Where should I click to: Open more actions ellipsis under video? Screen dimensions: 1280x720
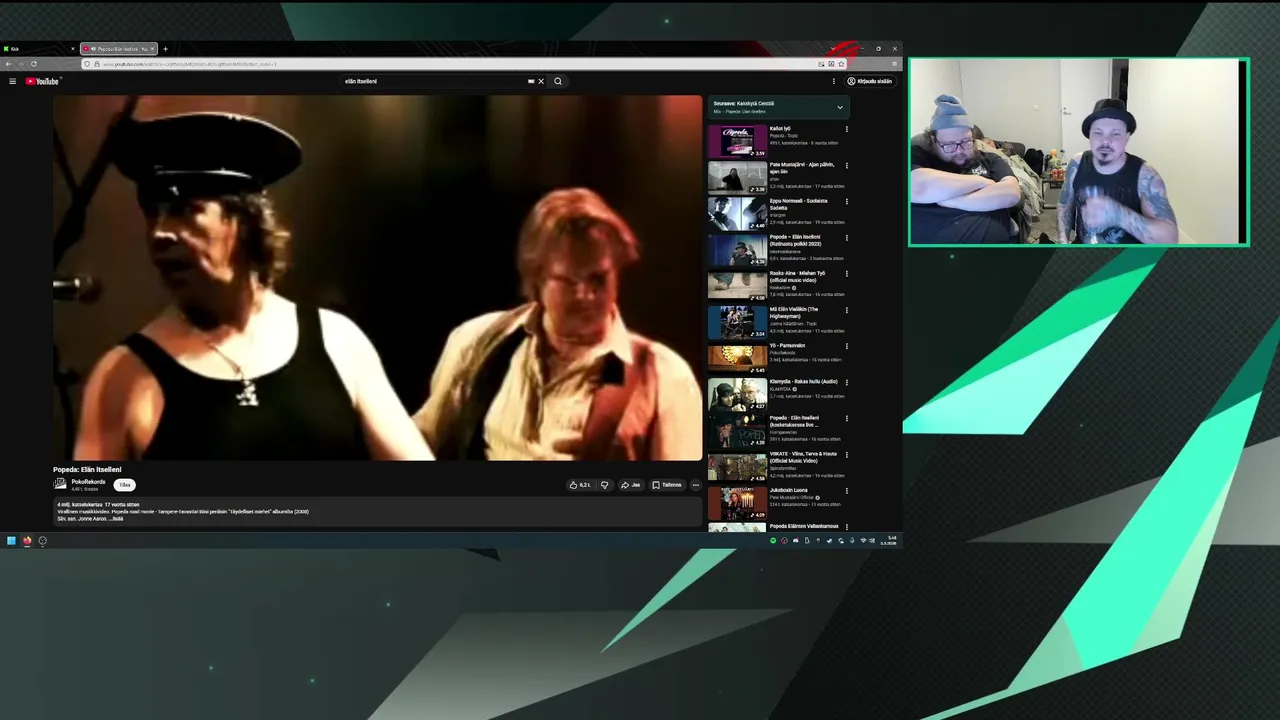point(696,485)
